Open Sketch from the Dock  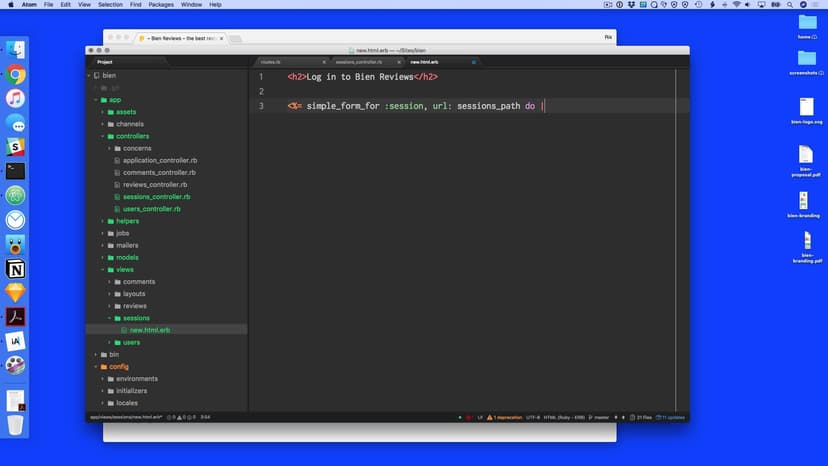[15, 293]
